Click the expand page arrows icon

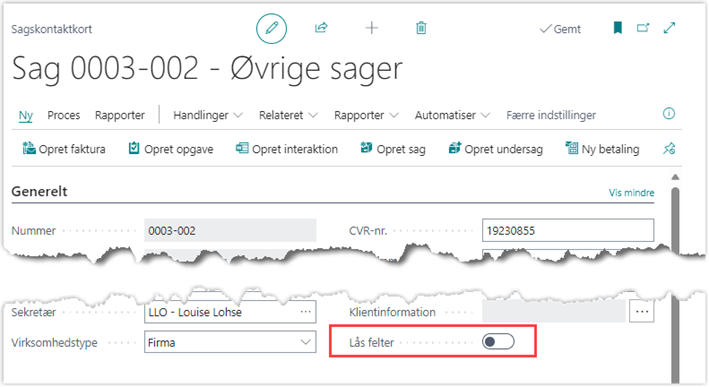click(669, 28)
